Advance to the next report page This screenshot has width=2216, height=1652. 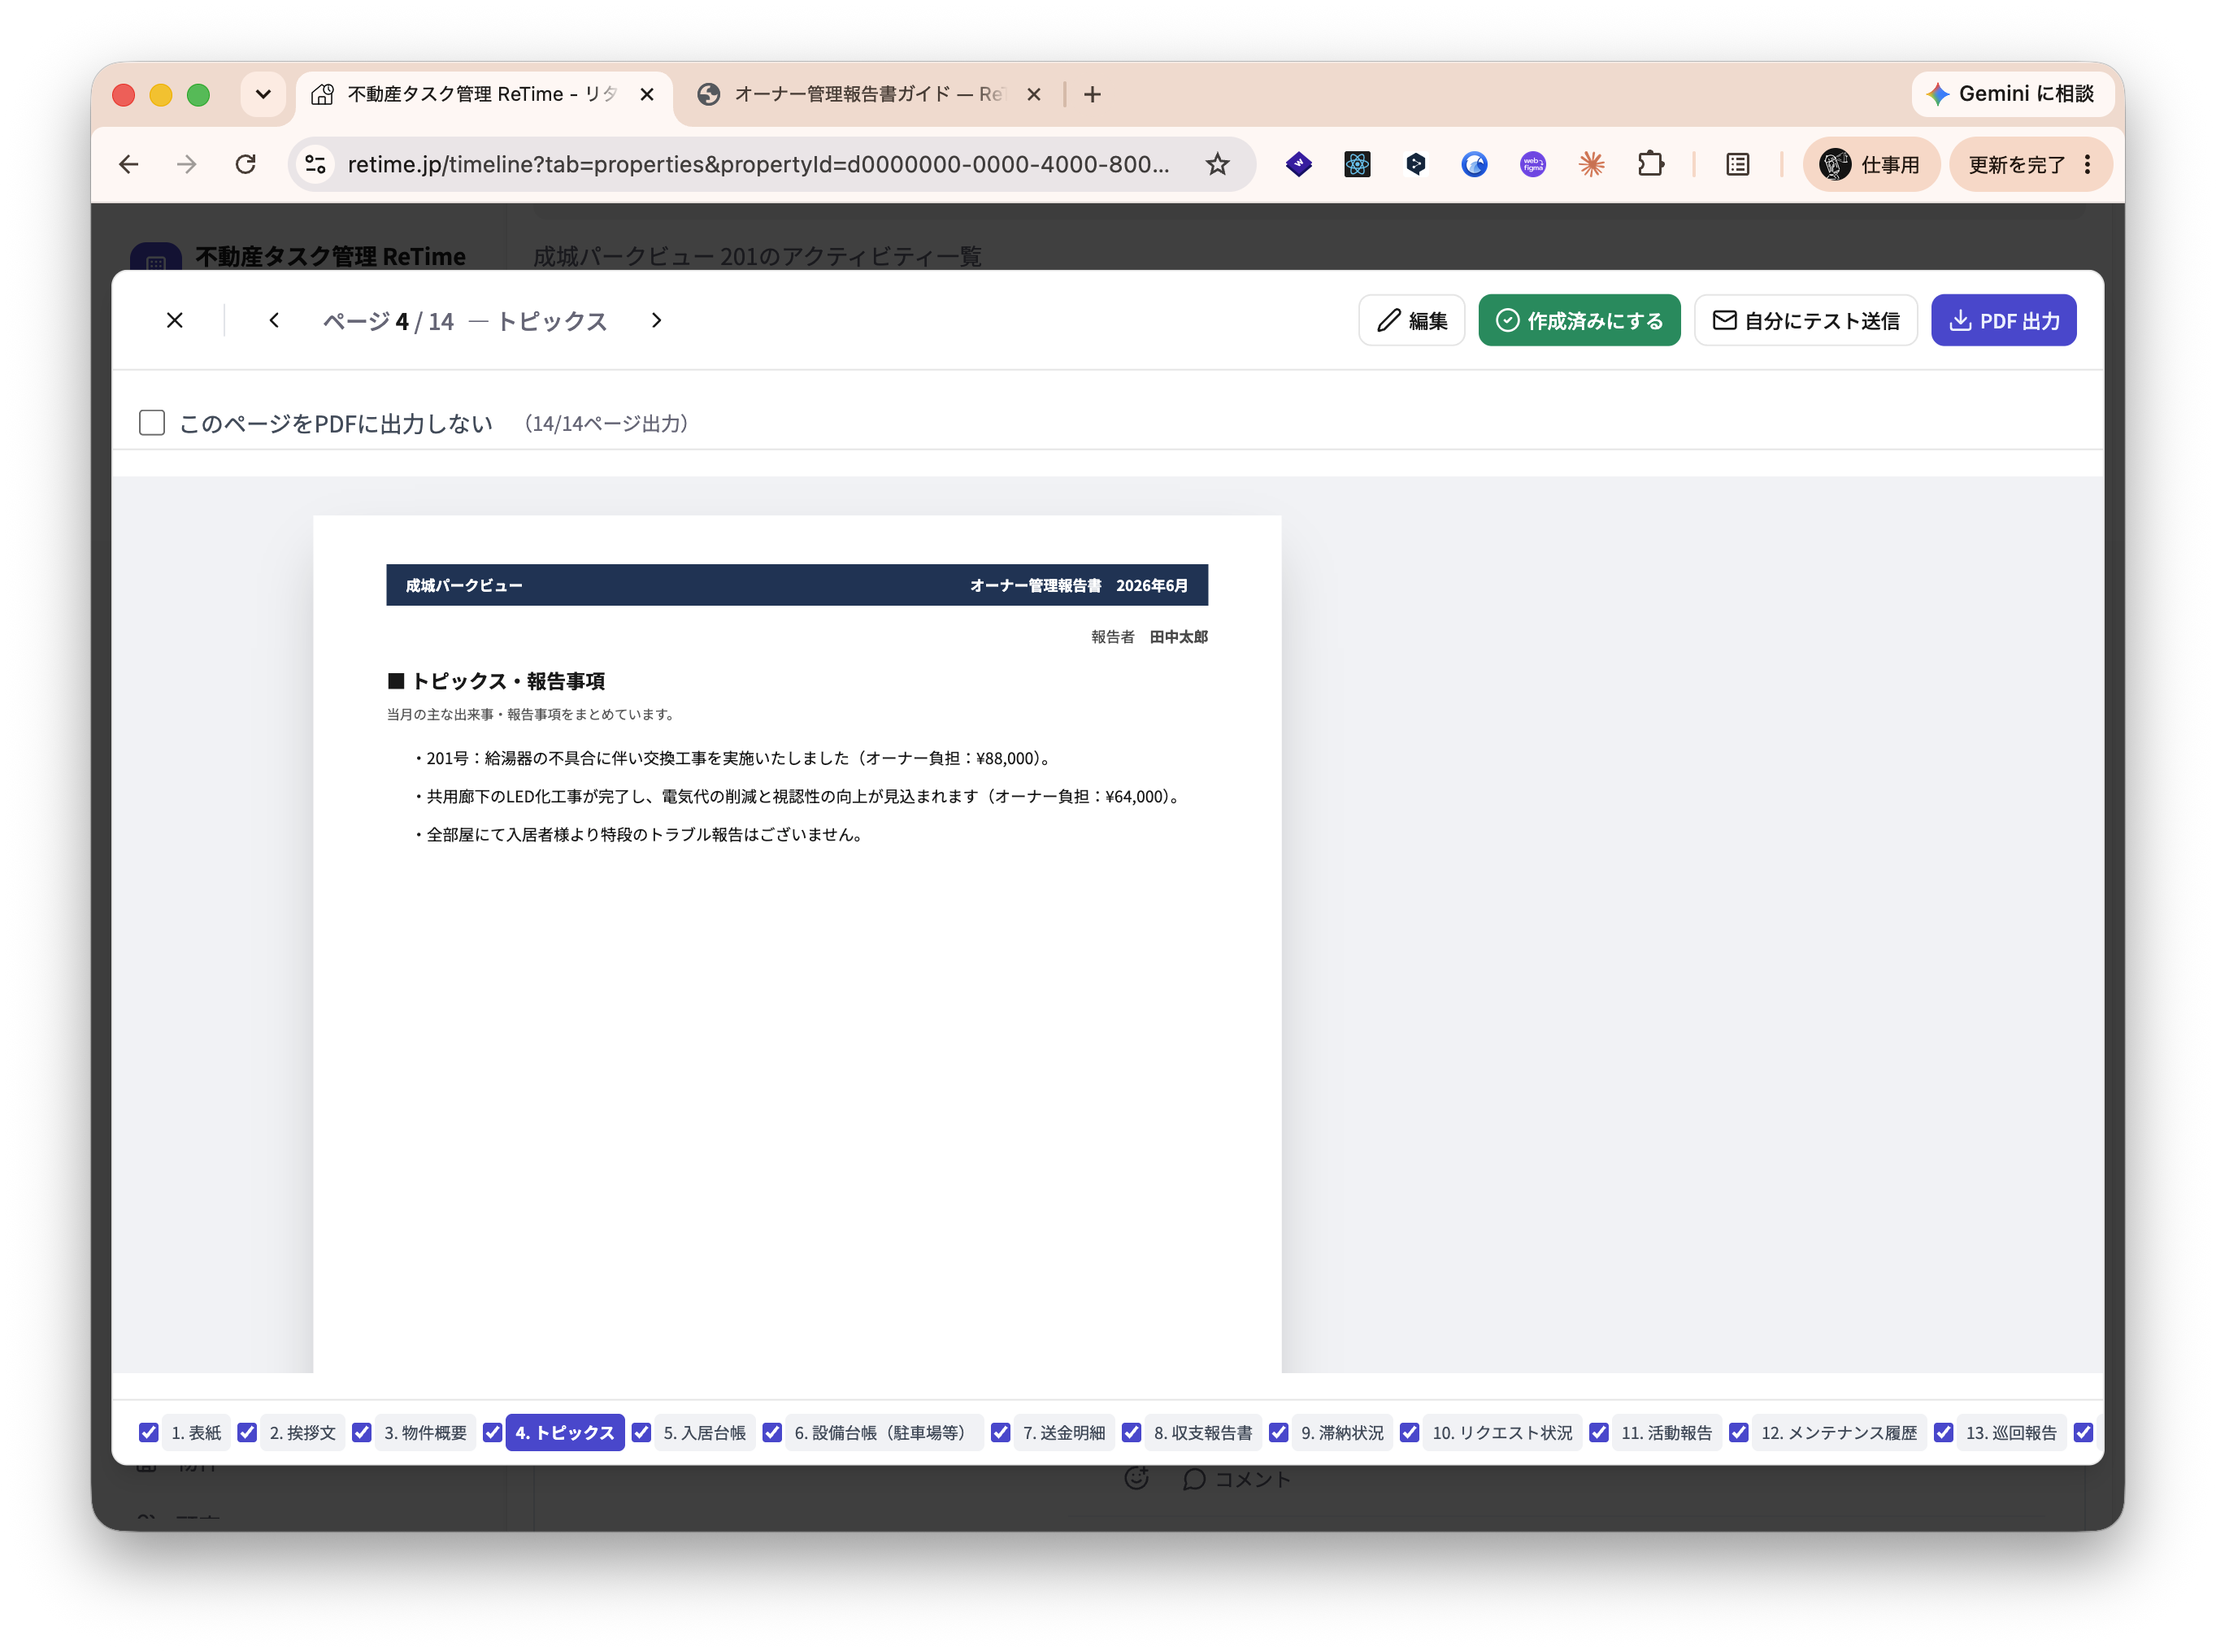656,320
